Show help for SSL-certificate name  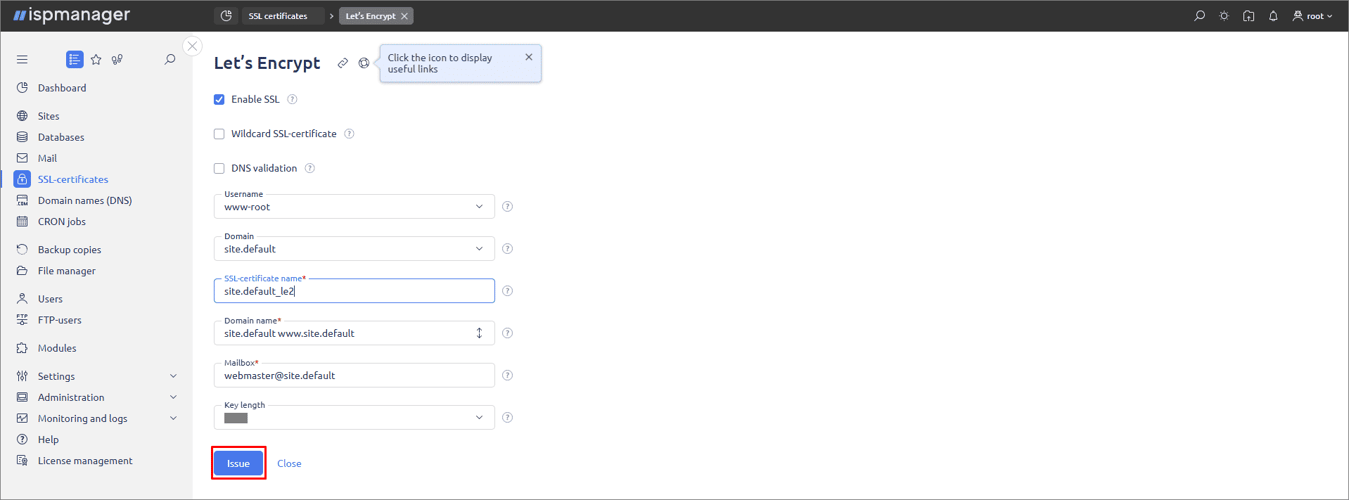pyautogui.click(x=507, y=291)
